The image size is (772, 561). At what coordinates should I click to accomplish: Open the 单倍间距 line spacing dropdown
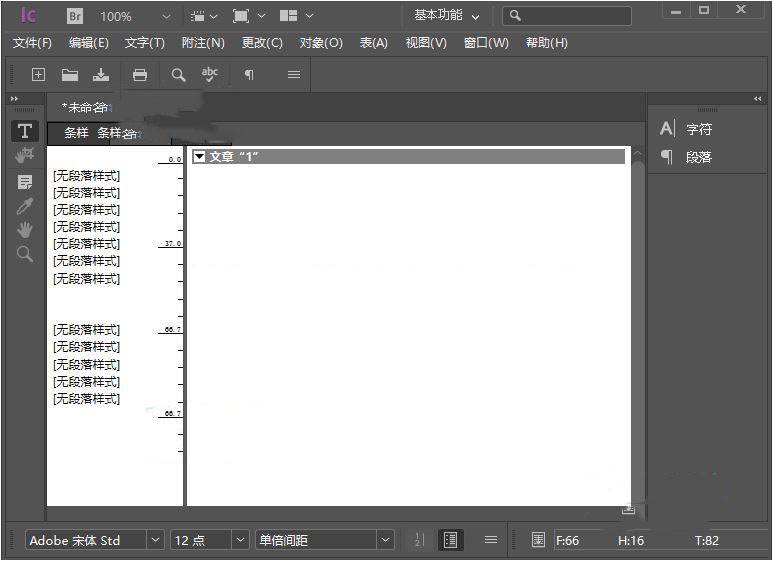pos(386,540)
